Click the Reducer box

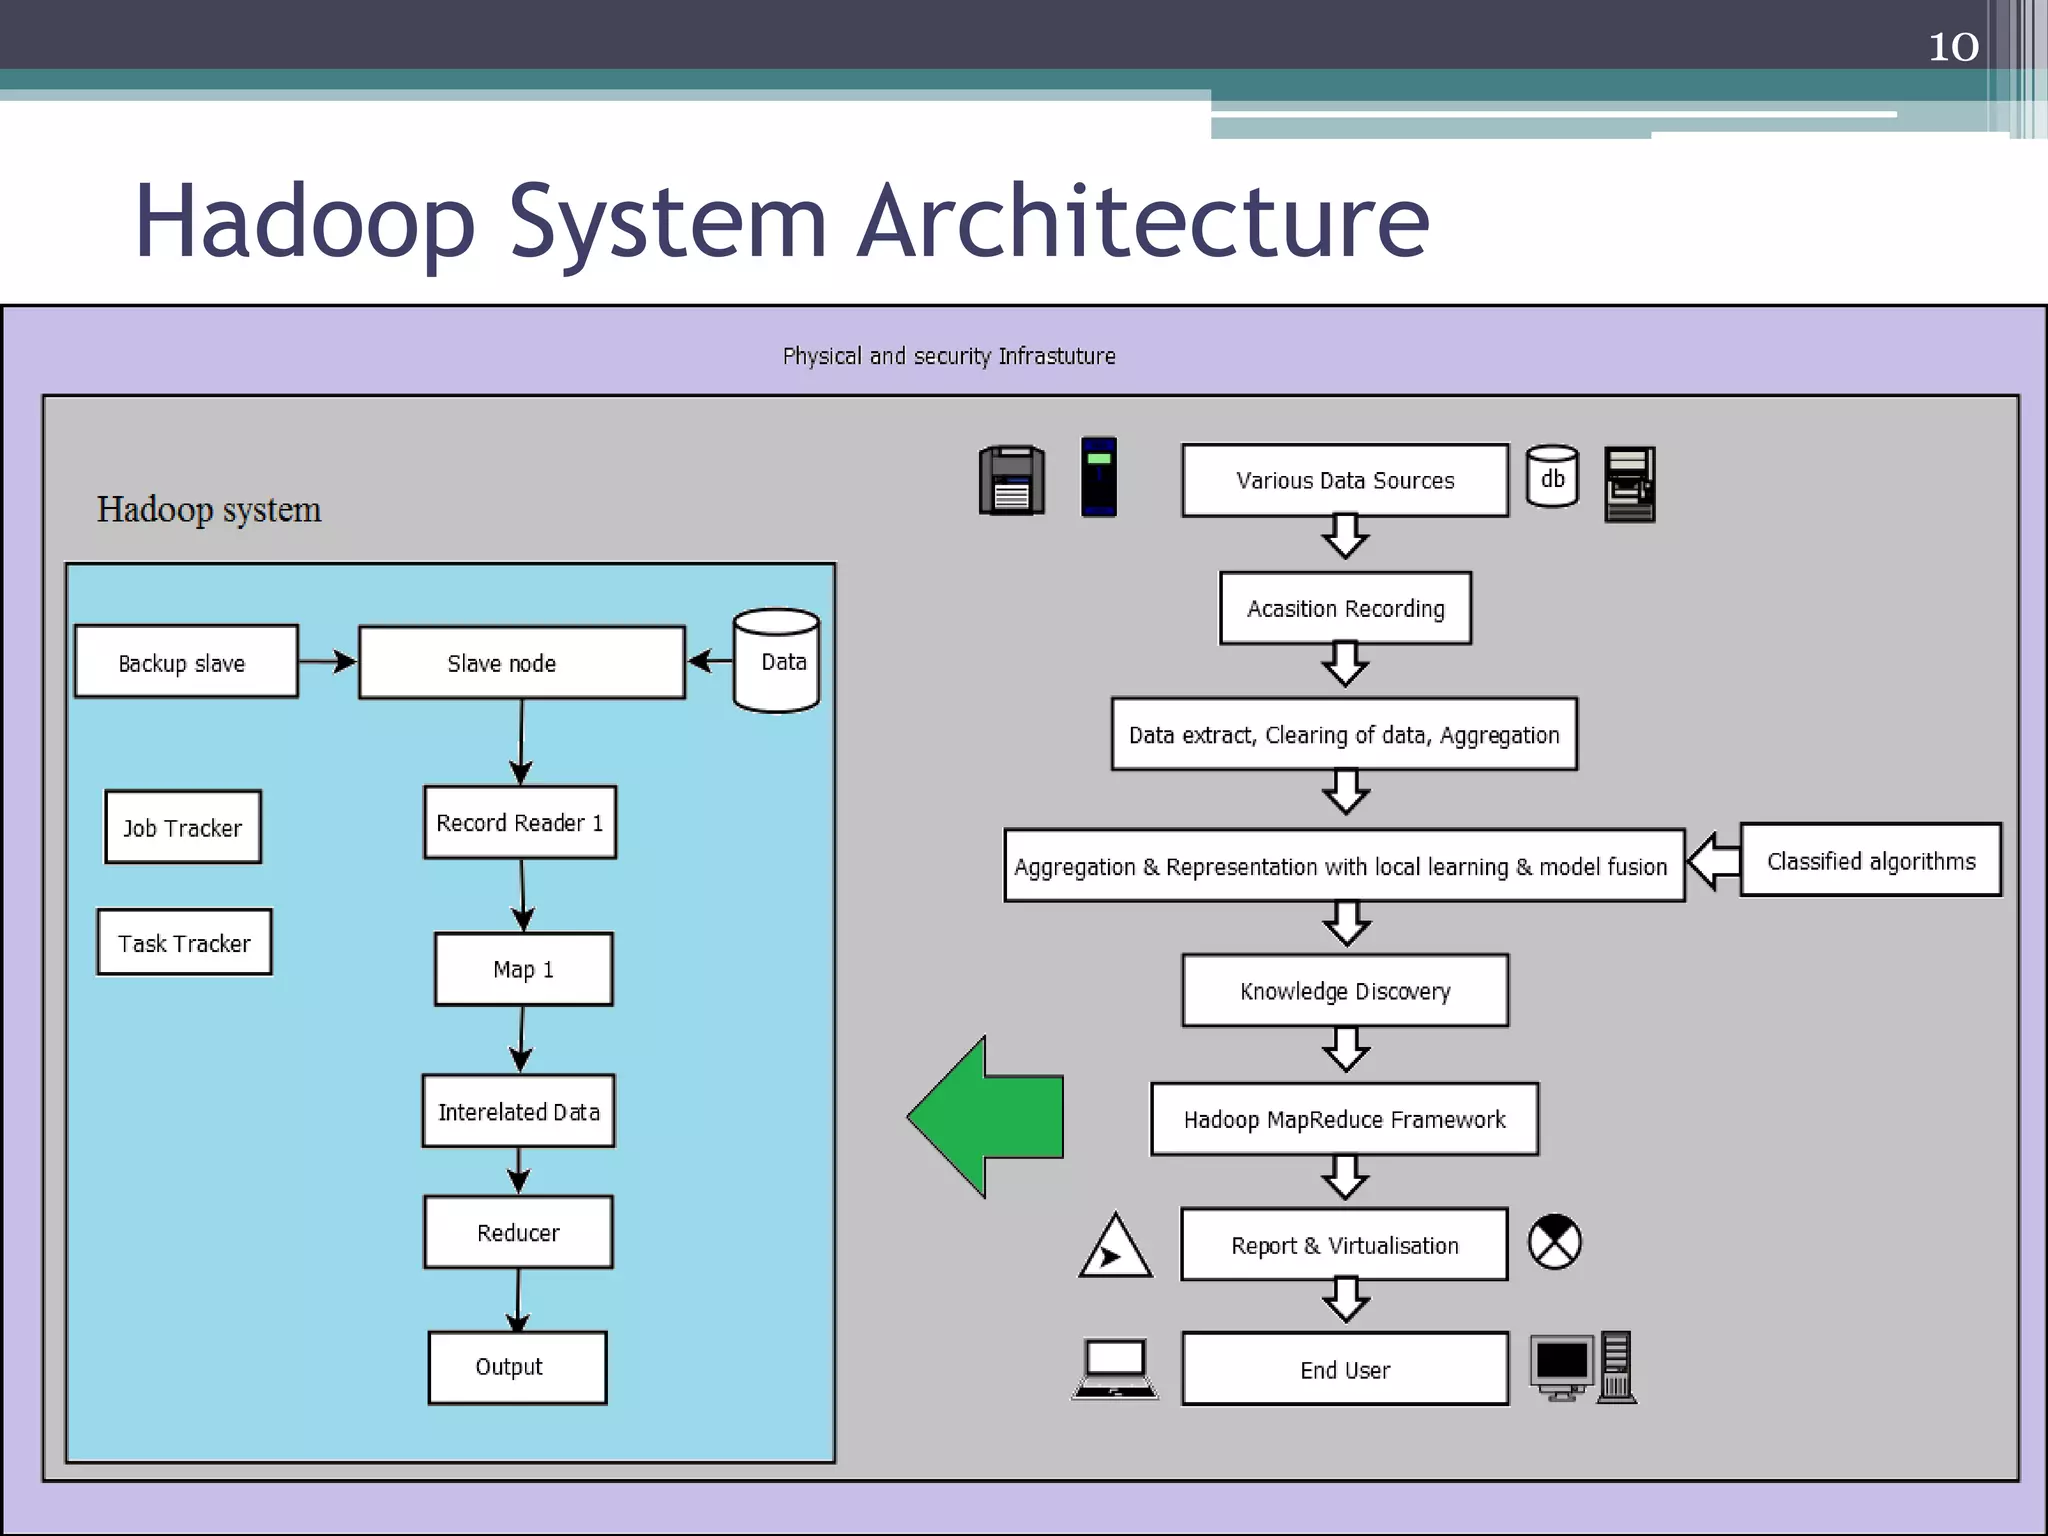click(518, 1232)
